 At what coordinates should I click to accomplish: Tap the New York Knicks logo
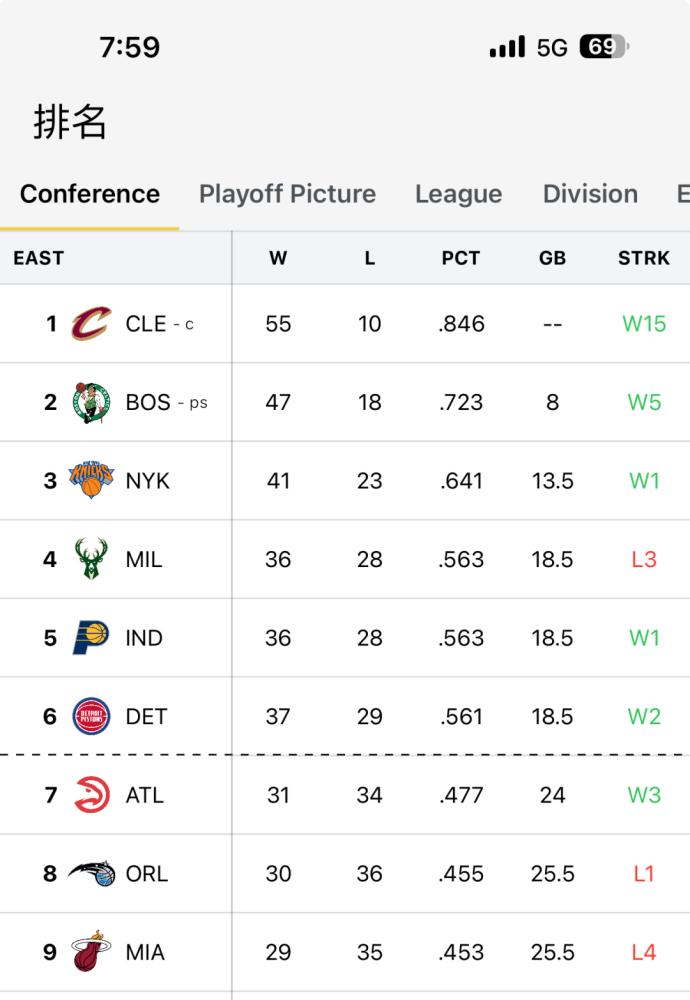tap(91, 480)
